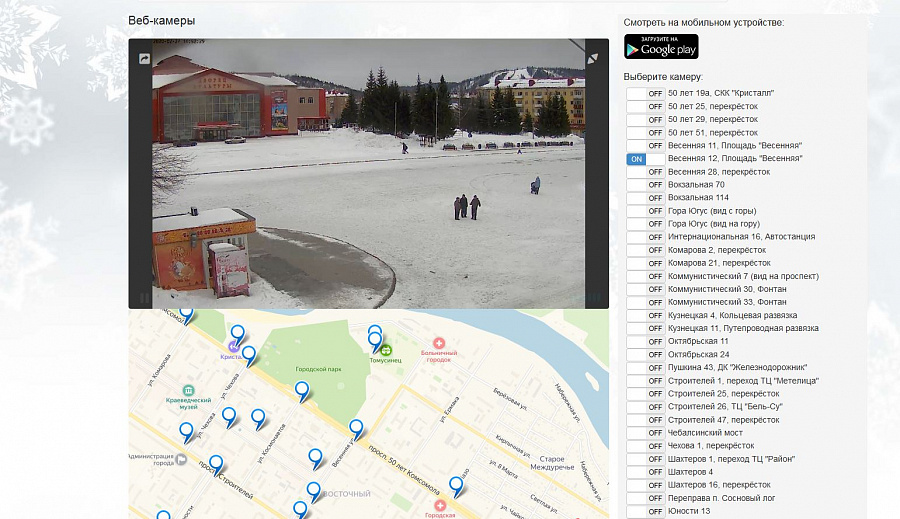
Task: Pause the webcam video stream
Action: tap(144, 297)
